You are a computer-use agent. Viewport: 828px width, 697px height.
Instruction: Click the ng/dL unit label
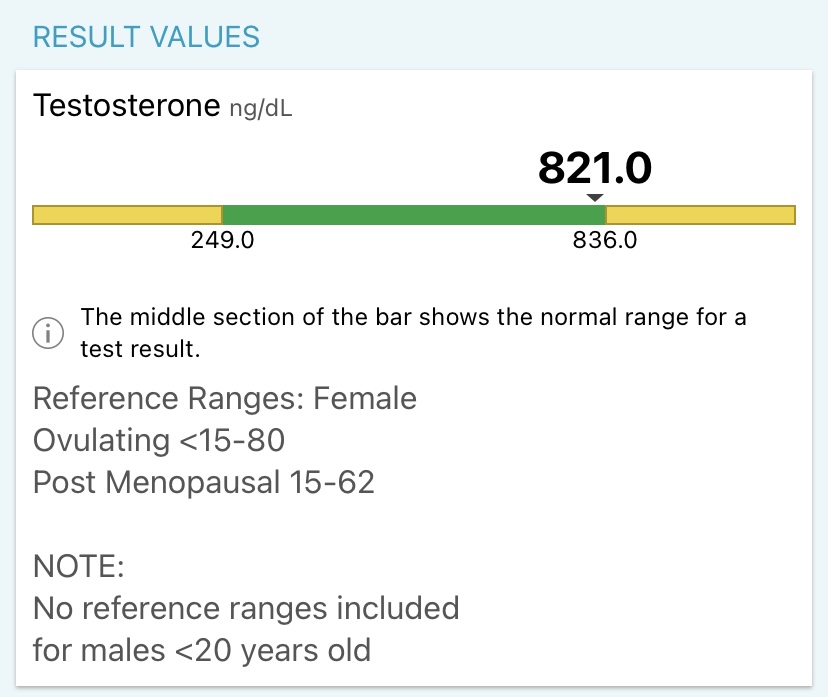coord(261,108)
